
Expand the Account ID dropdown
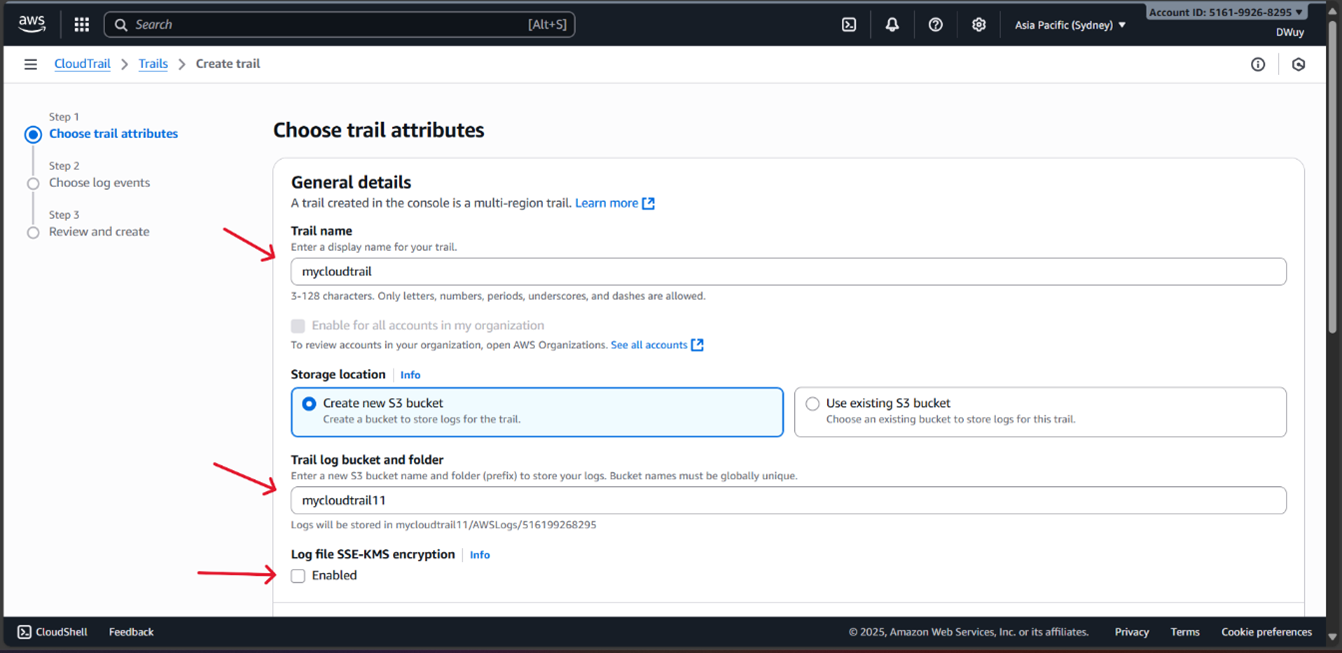coord(1227,12)
